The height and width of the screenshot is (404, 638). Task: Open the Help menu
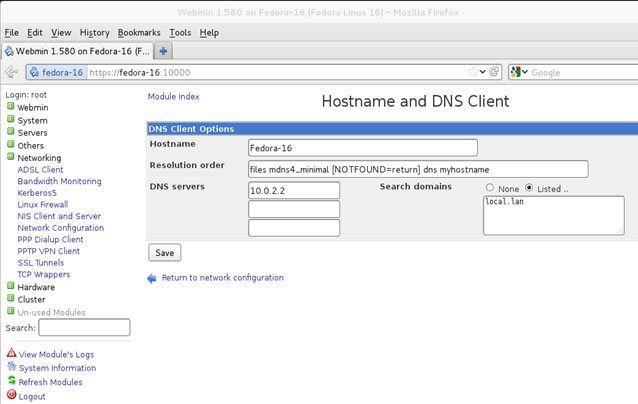point(209,33)
